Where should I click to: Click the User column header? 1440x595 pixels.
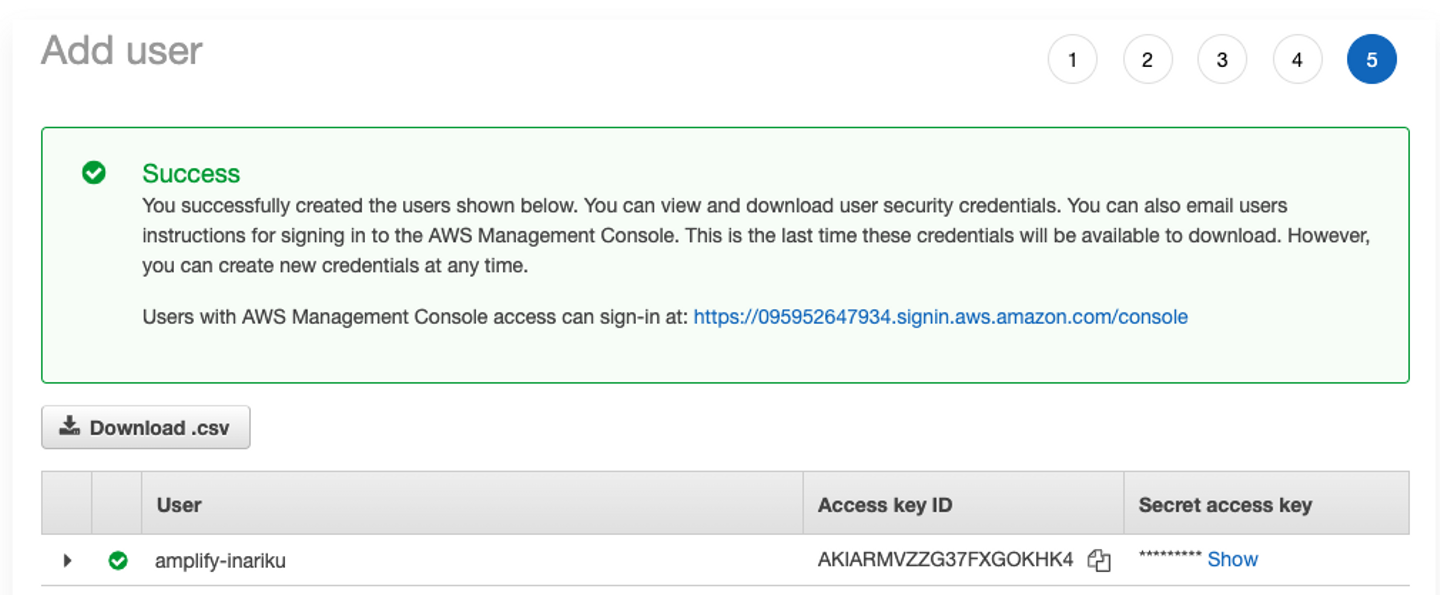click(x=179, y=505)
